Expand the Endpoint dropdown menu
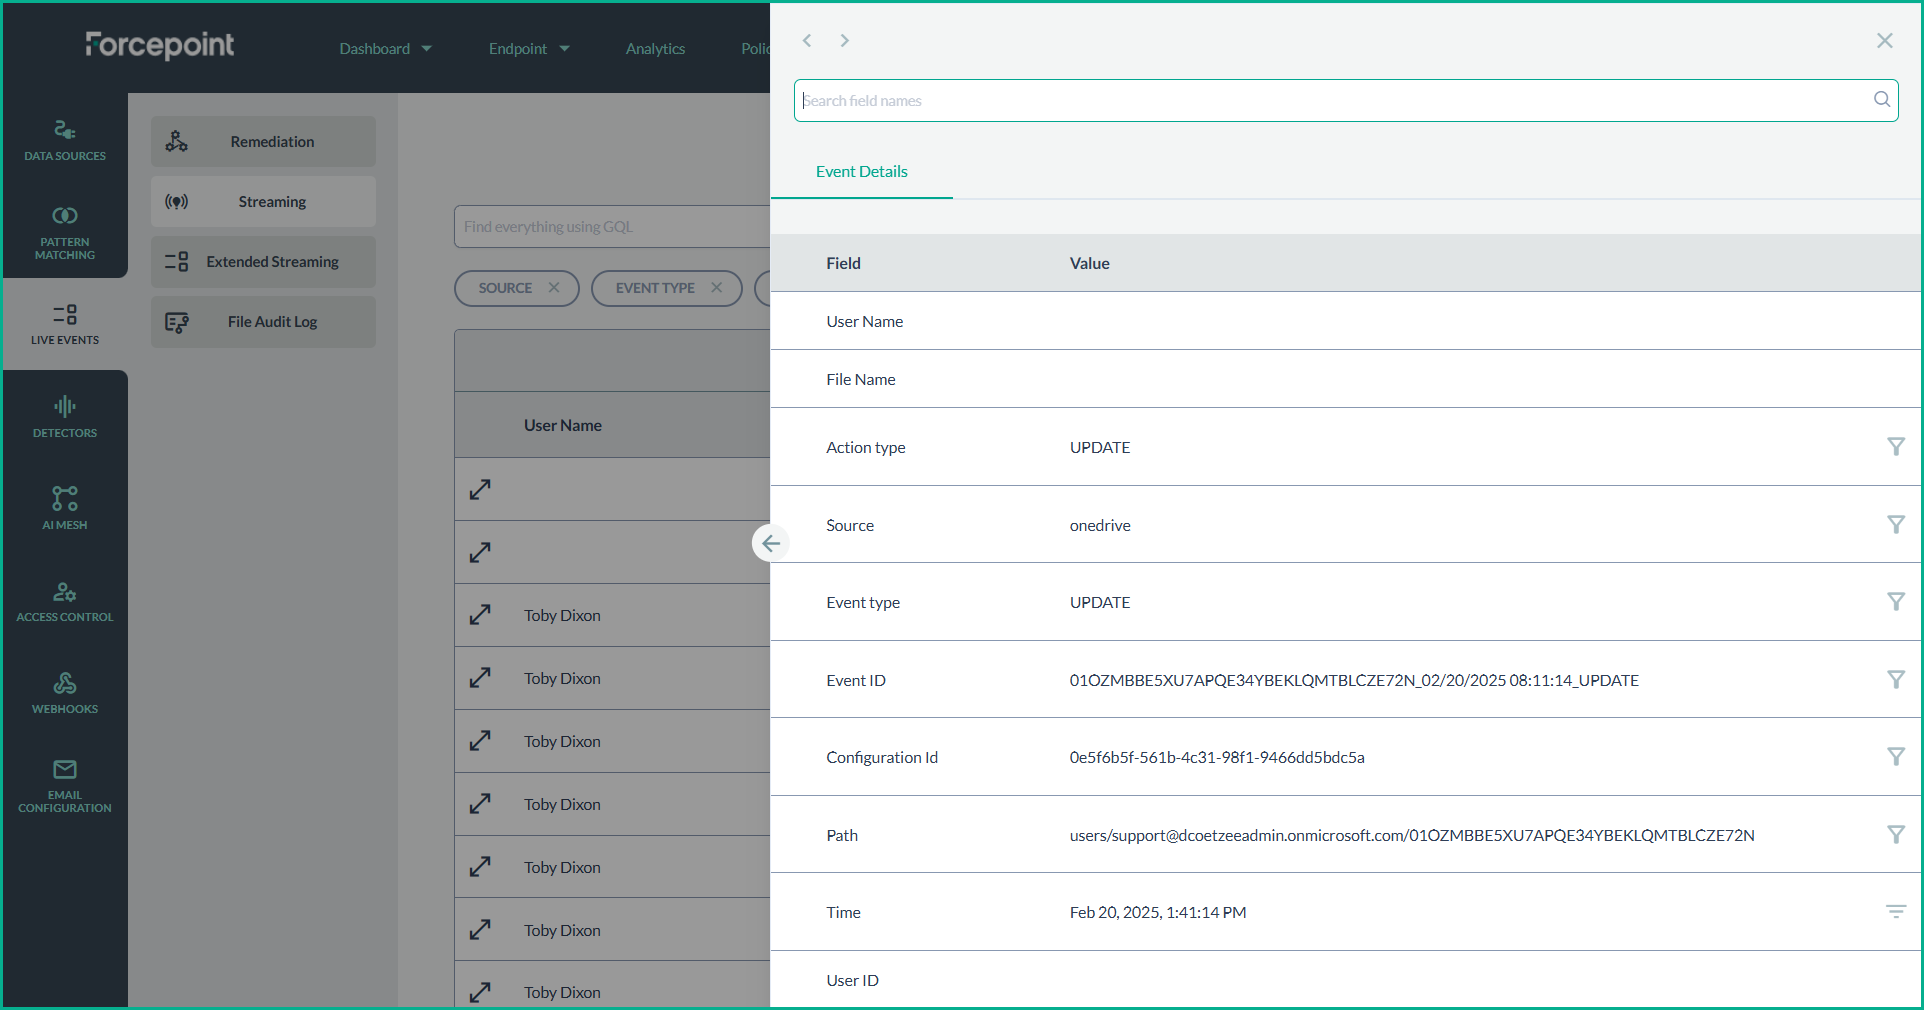Image resolution: width=1924 pixels, height=1010 pixels. coord(528,49)
